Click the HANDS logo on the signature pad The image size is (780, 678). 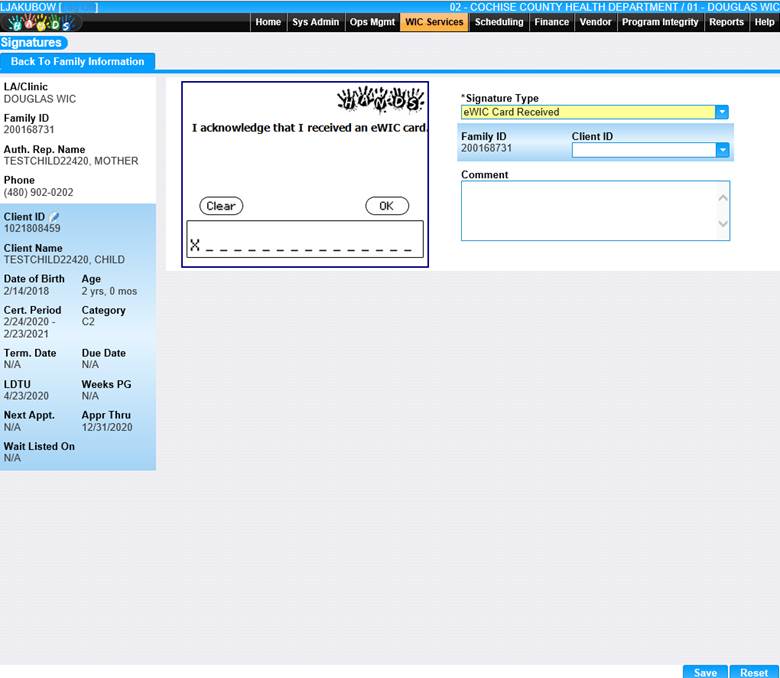[x=381, y=99]
